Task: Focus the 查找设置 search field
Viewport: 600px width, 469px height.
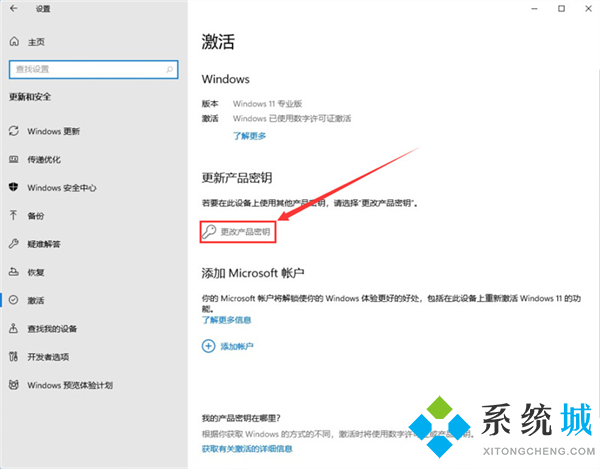Action: 93,69
